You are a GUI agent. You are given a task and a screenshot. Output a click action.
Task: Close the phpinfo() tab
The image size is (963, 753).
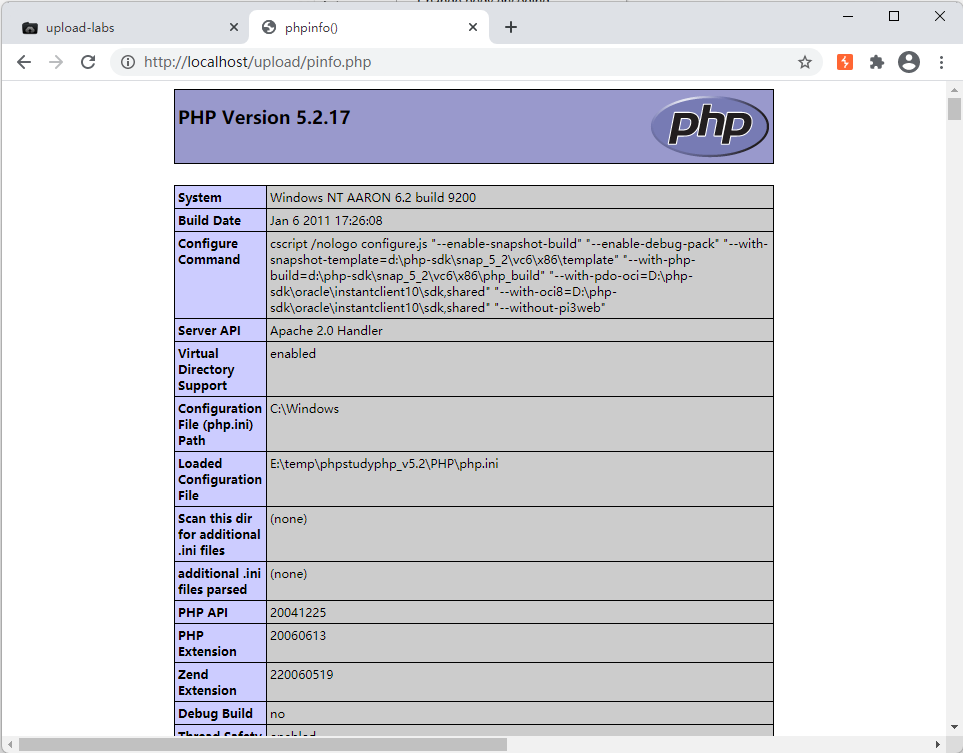474,27
